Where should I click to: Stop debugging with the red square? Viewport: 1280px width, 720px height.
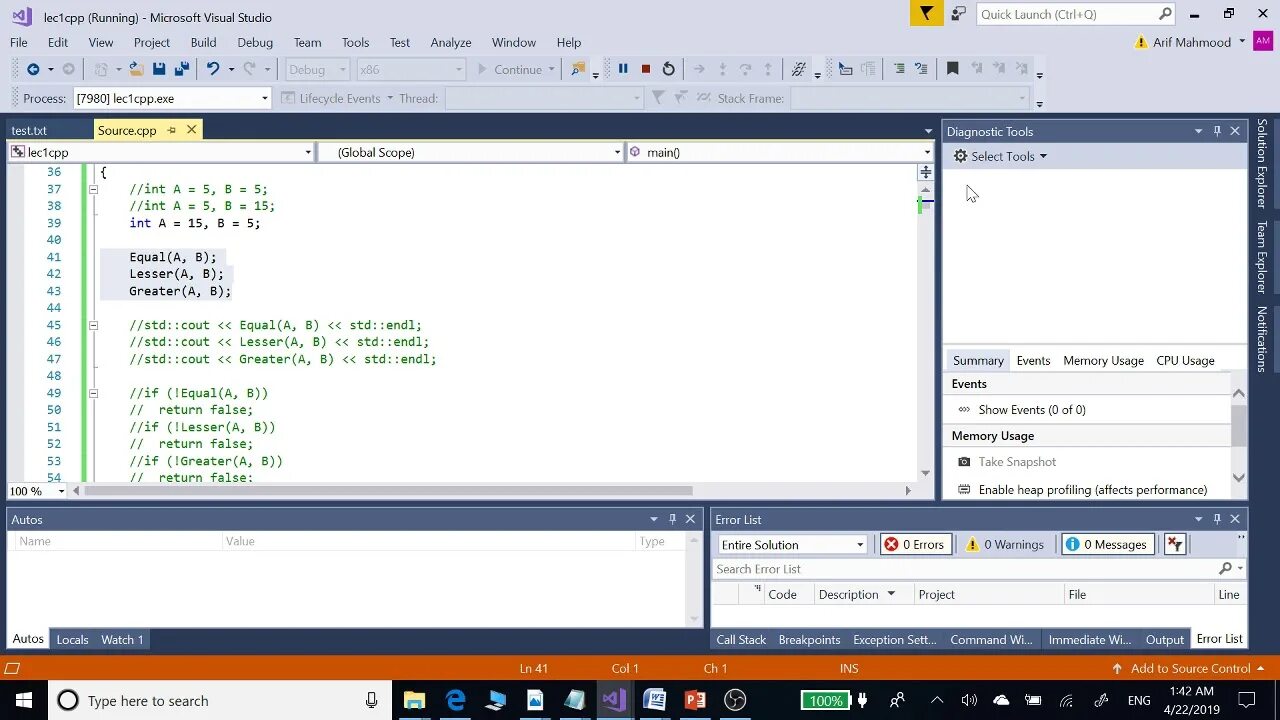tap(646, 69)
